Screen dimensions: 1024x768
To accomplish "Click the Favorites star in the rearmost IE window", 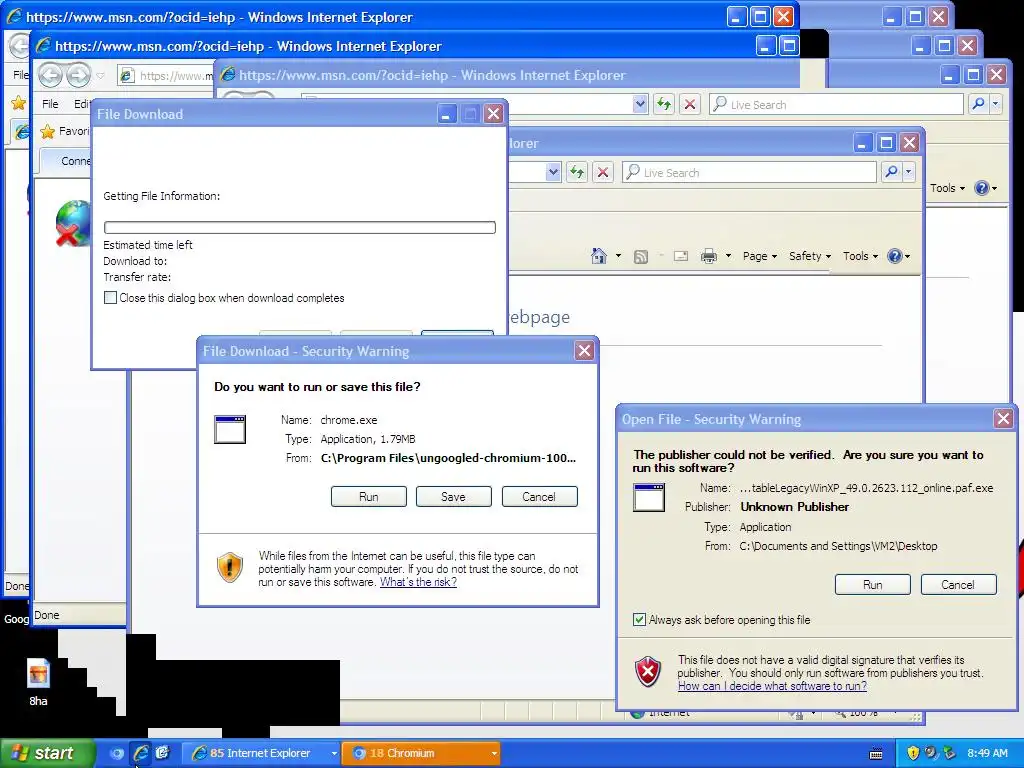I will pos(18,103).
